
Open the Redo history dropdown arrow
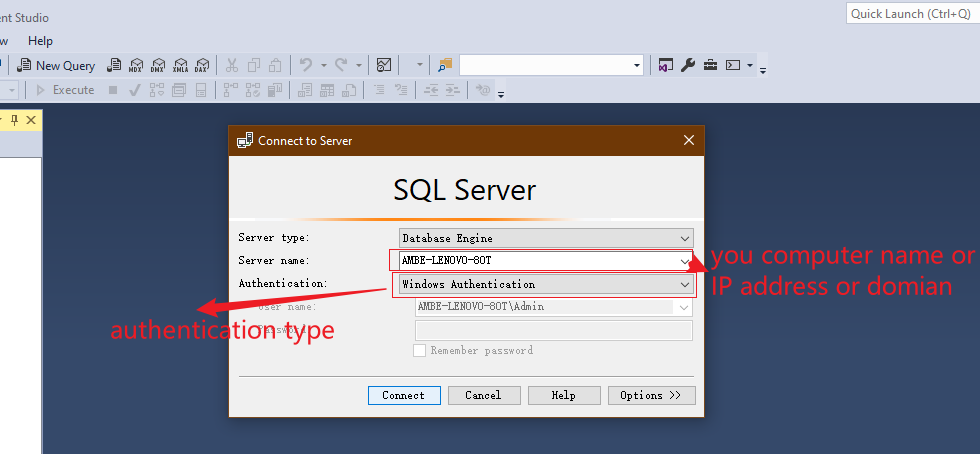coord(359,66)
